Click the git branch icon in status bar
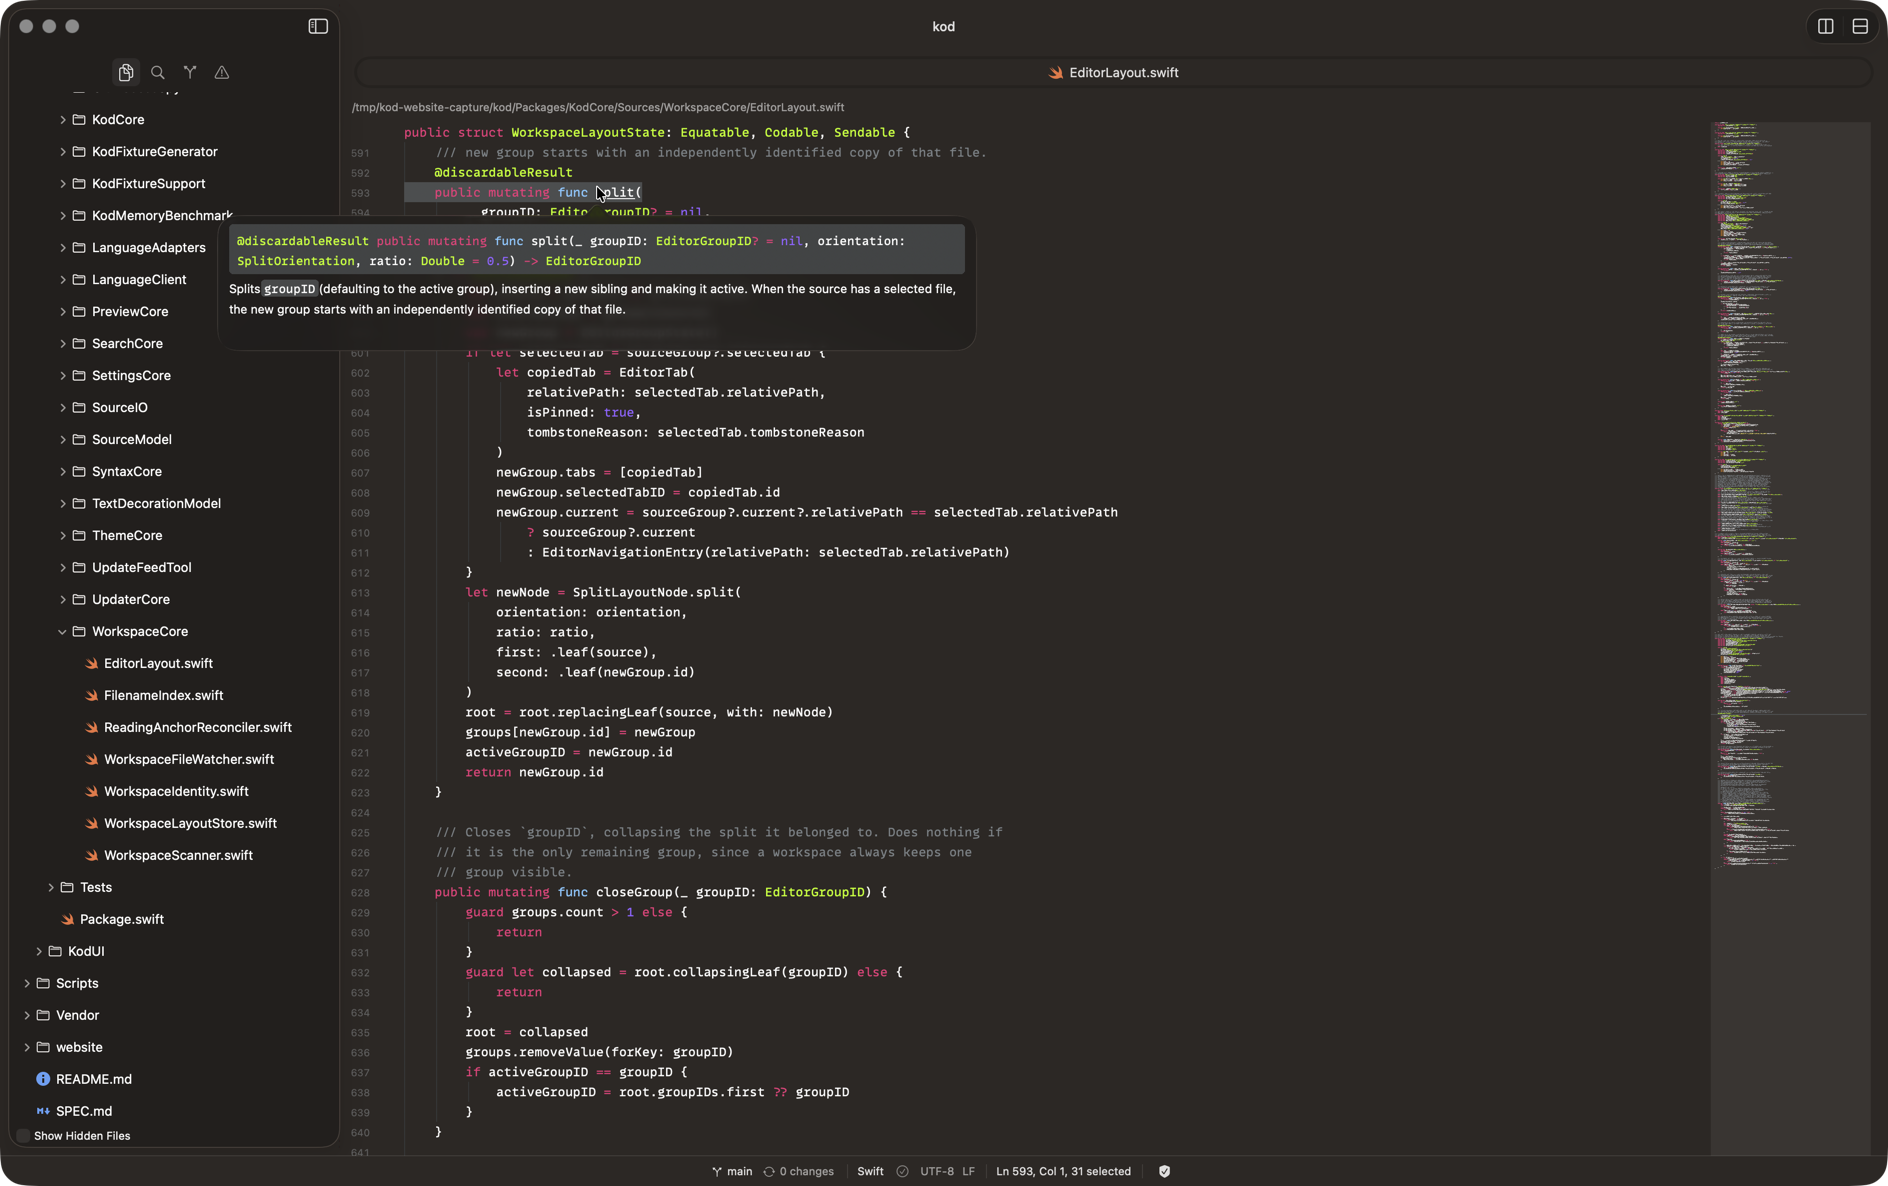Screen dimensions: 1888x1186 point(717,1171)
